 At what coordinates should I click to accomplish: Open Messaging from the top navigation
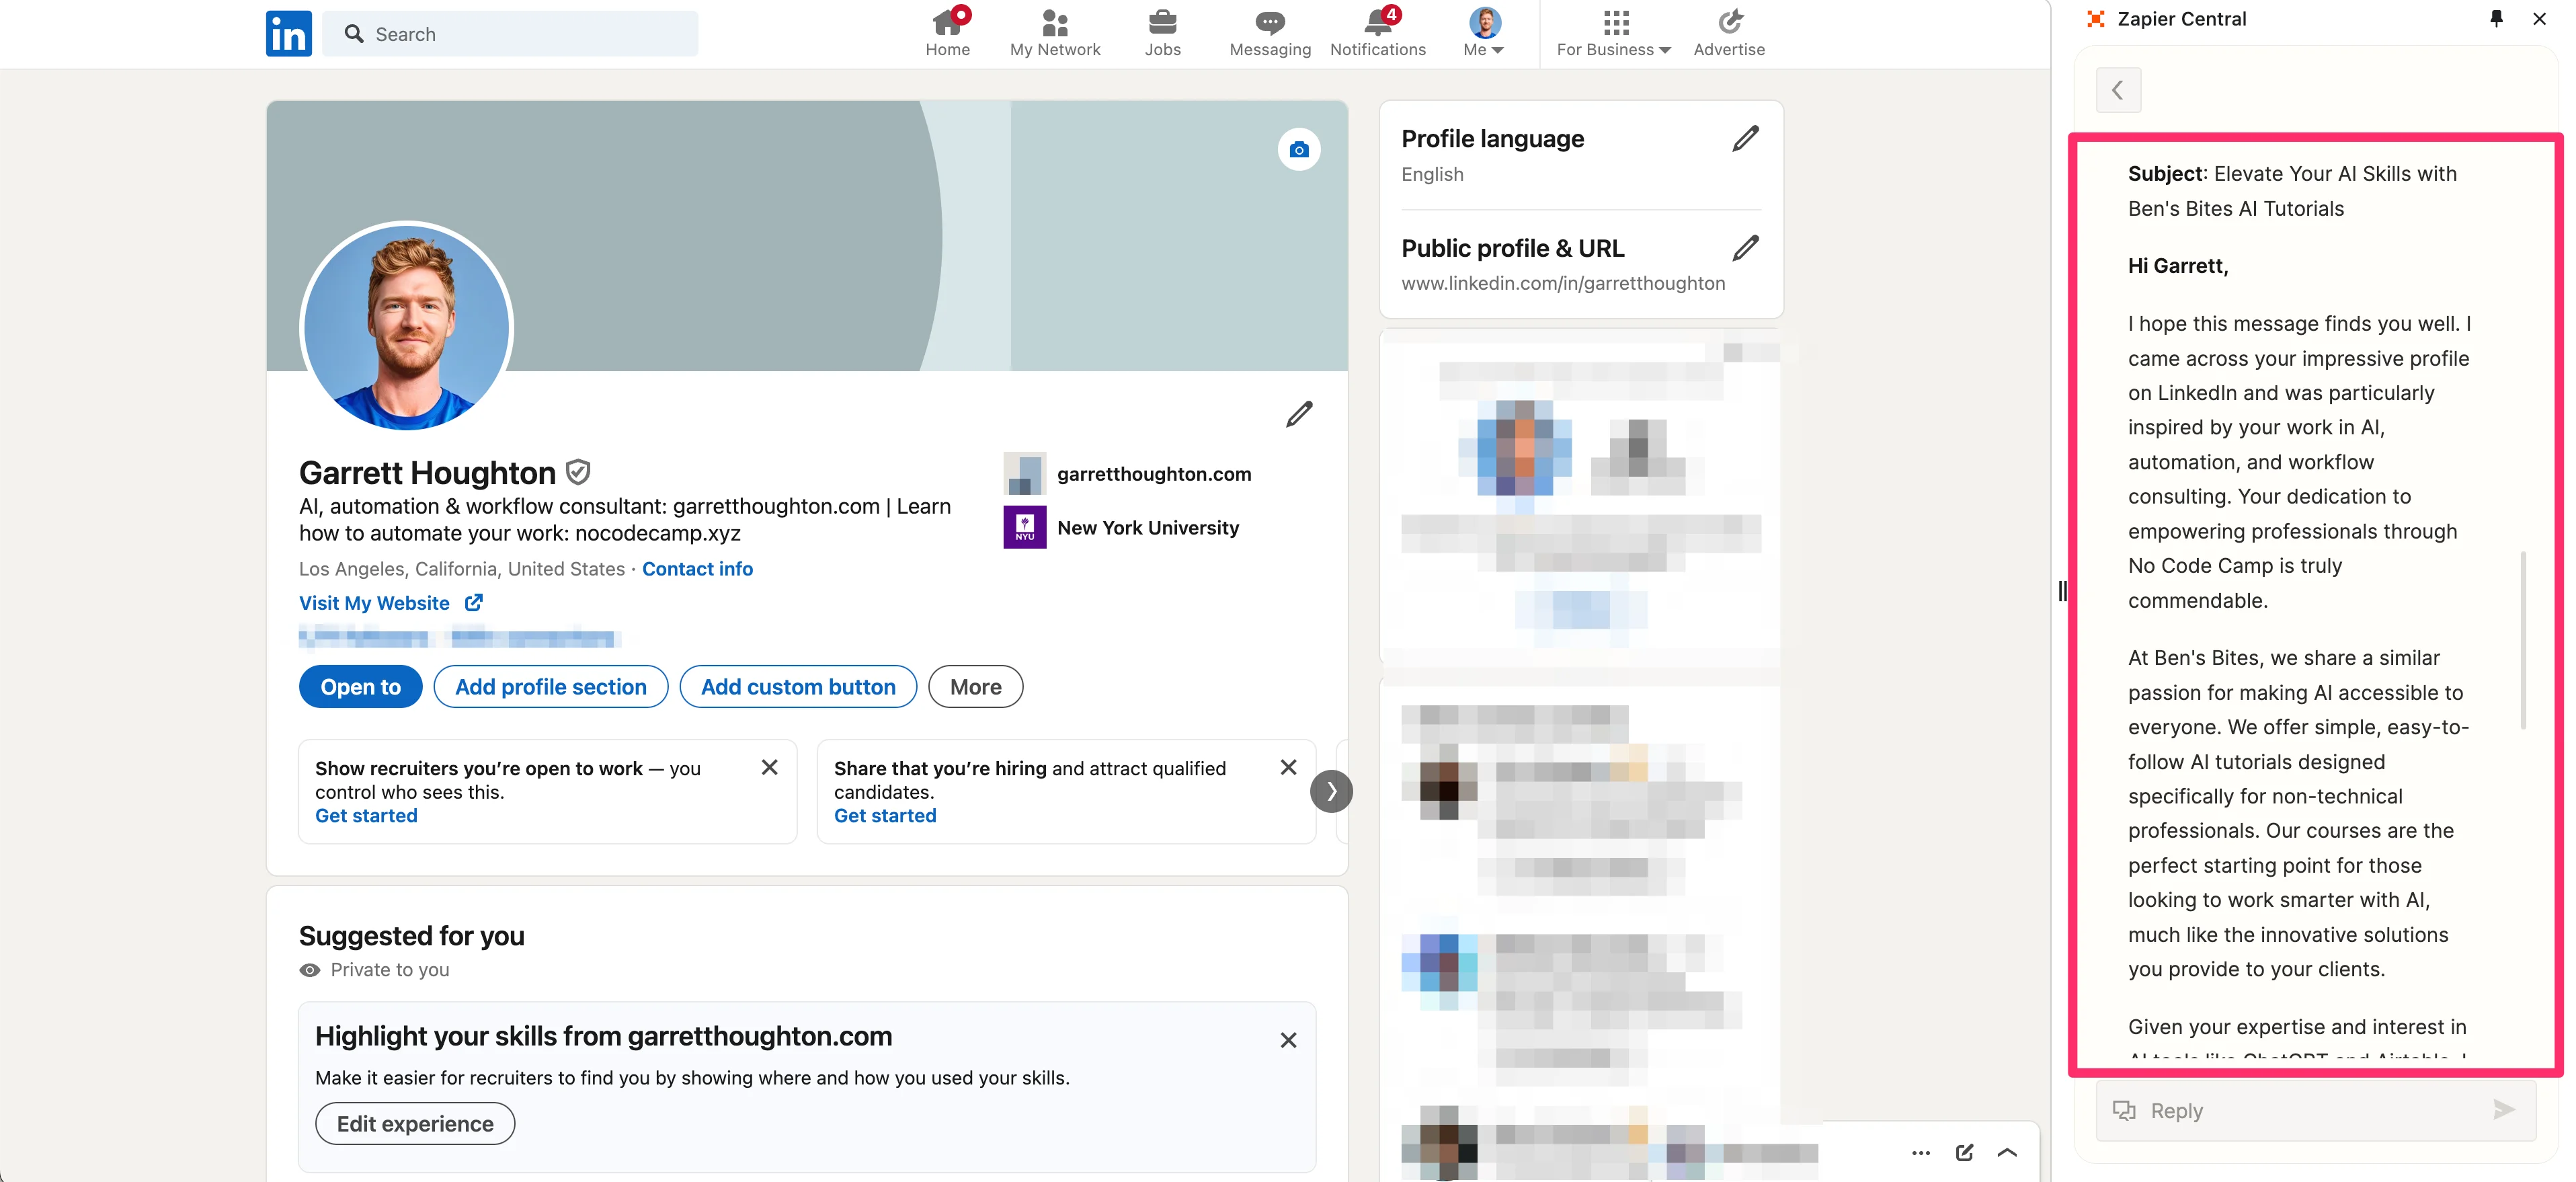pyautogui.click(x=1269, y=33)
